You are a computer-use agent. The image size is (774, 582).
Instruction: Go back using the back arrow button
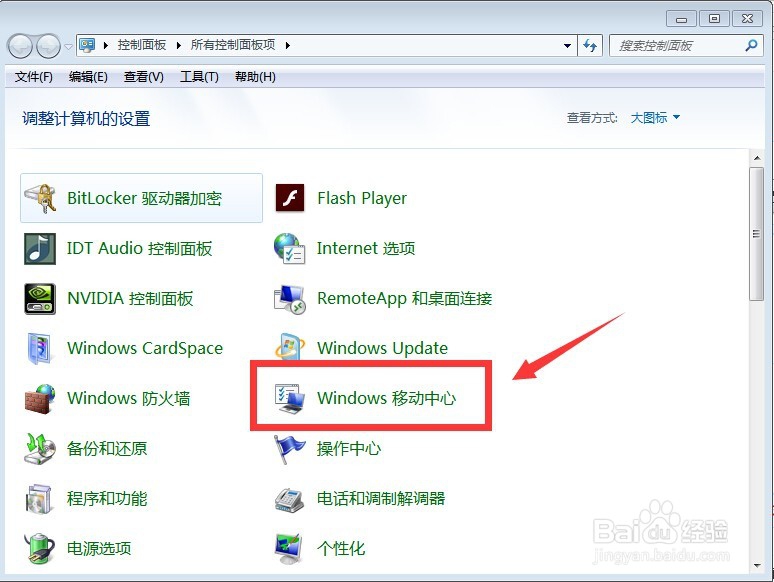click(x=20, y=46)
